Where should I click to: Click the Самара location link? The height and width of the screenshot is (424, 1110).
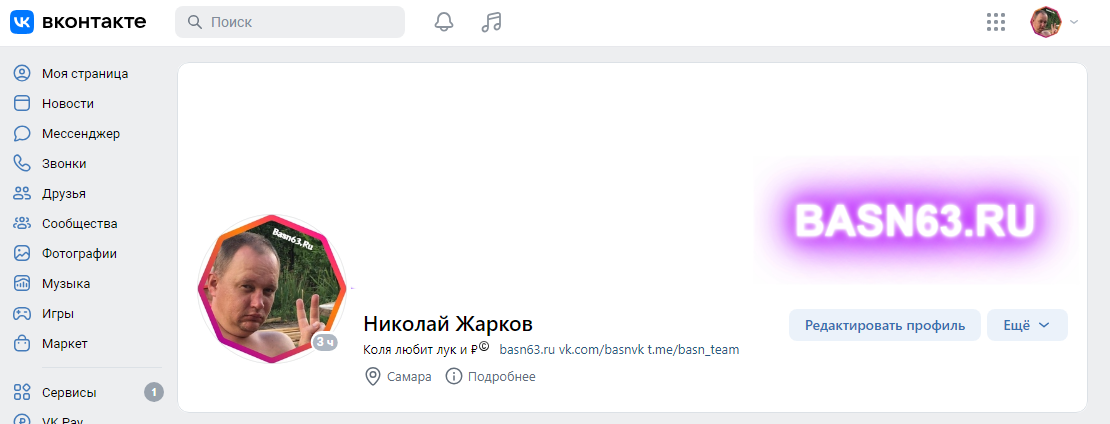[409, 377]
